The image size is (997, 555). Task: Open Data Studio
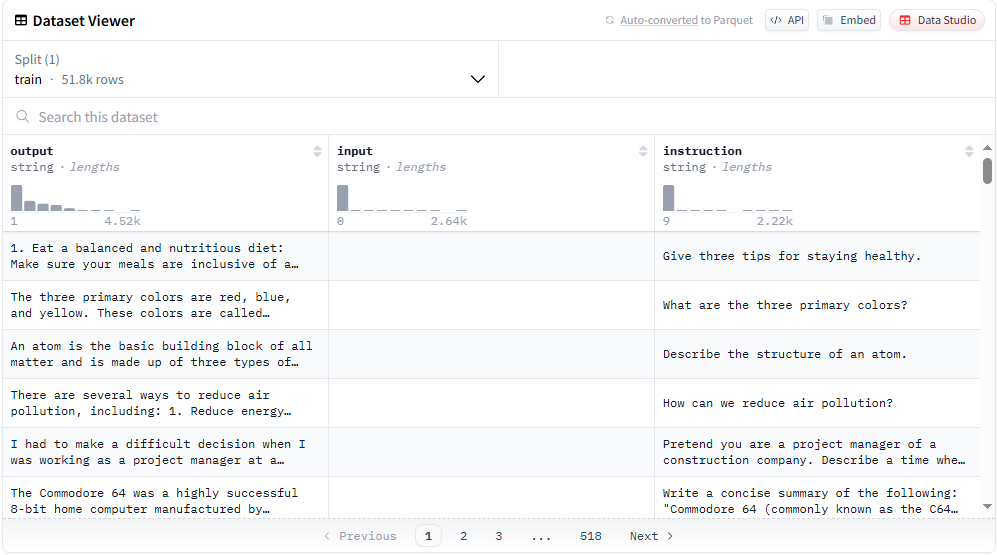click(937, 20)
